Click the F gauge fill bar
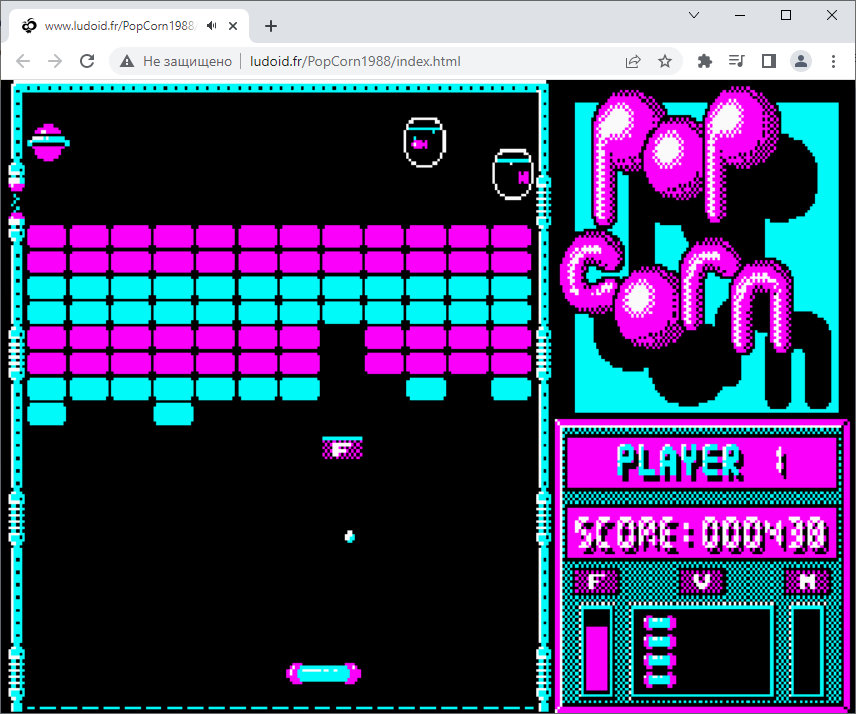This screenshot has height=714, width=856. (597, 658)
